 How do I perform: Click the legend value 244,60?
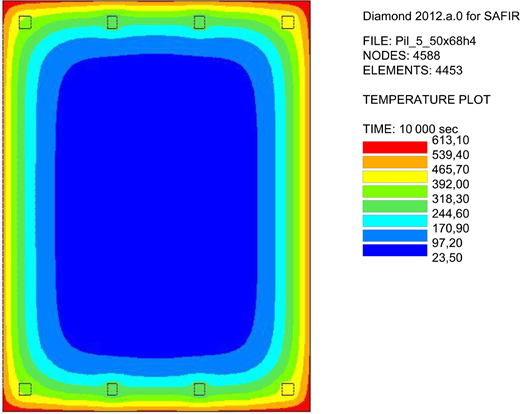(450, 214)
